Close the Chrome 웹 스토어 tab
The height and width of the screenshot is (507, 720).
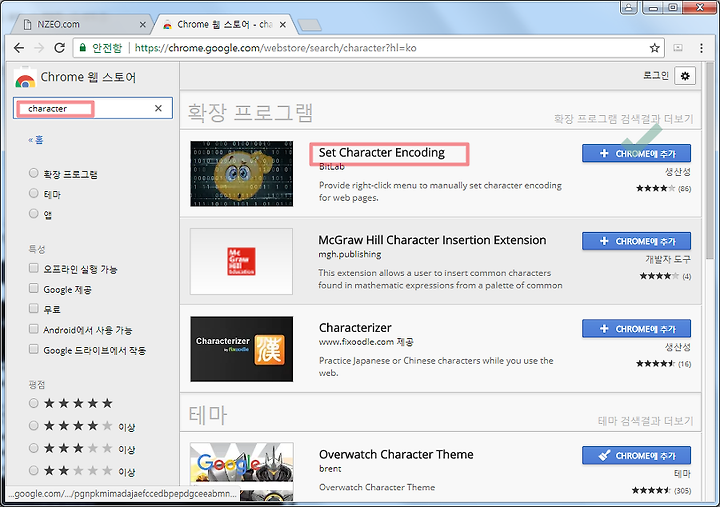point(283,25)
